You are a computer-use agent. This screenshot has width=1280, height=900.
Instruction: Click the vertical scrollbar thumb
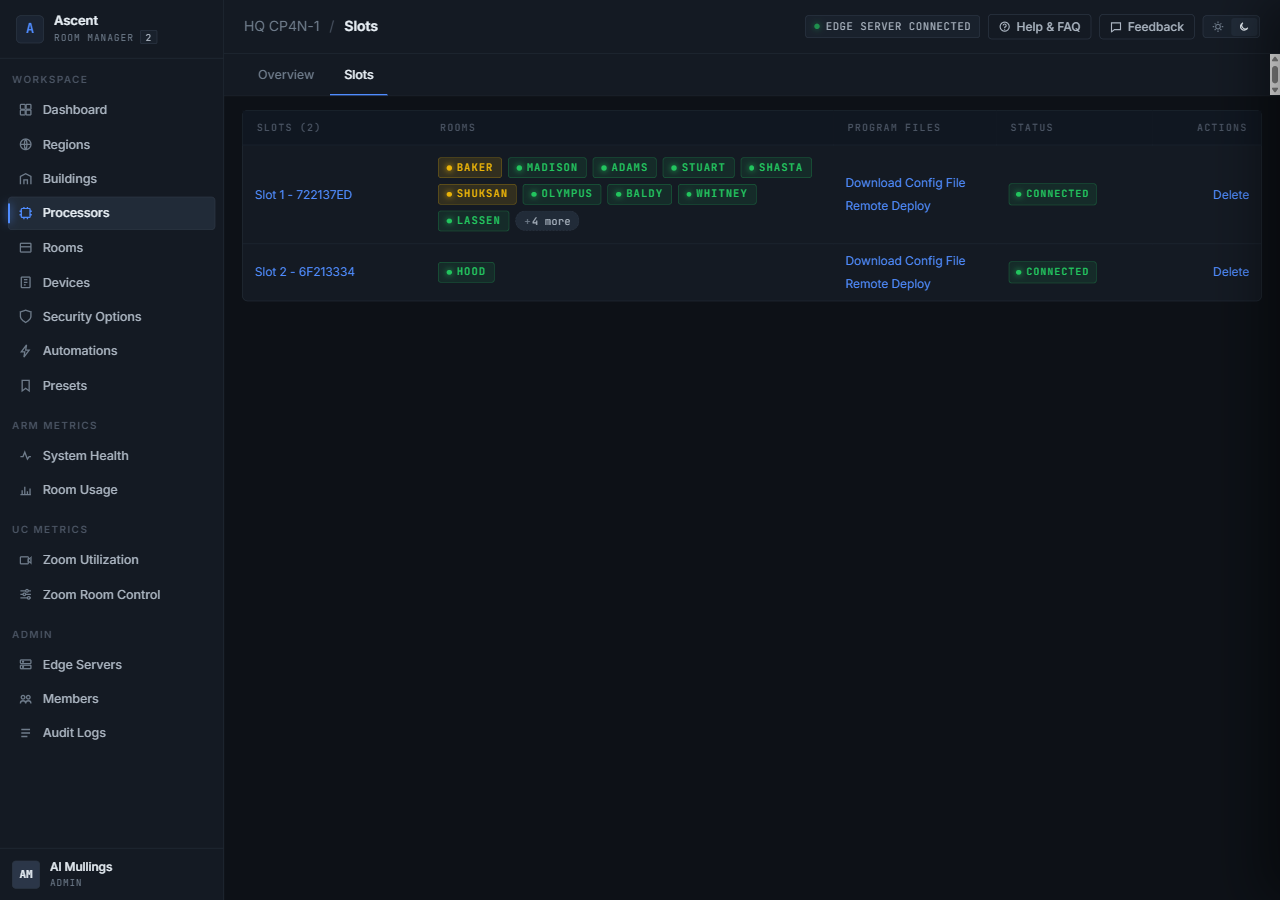tap(1275, 75)
